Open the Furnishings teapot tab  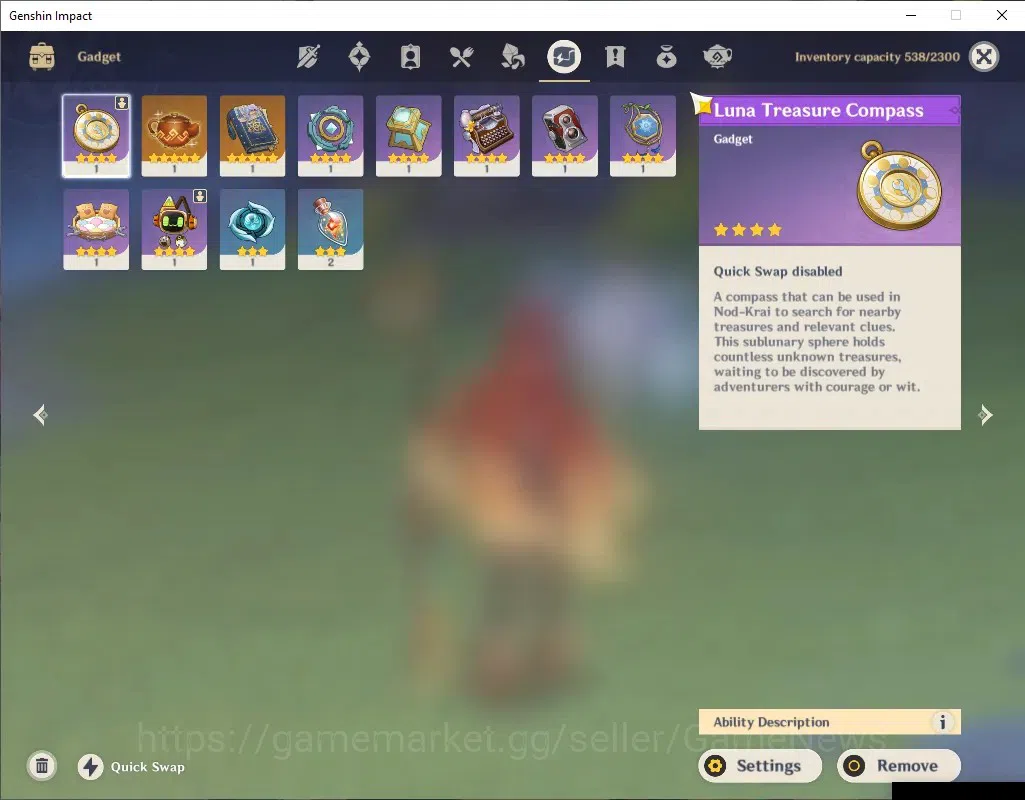pyautogui.click(x=717, y=57)
